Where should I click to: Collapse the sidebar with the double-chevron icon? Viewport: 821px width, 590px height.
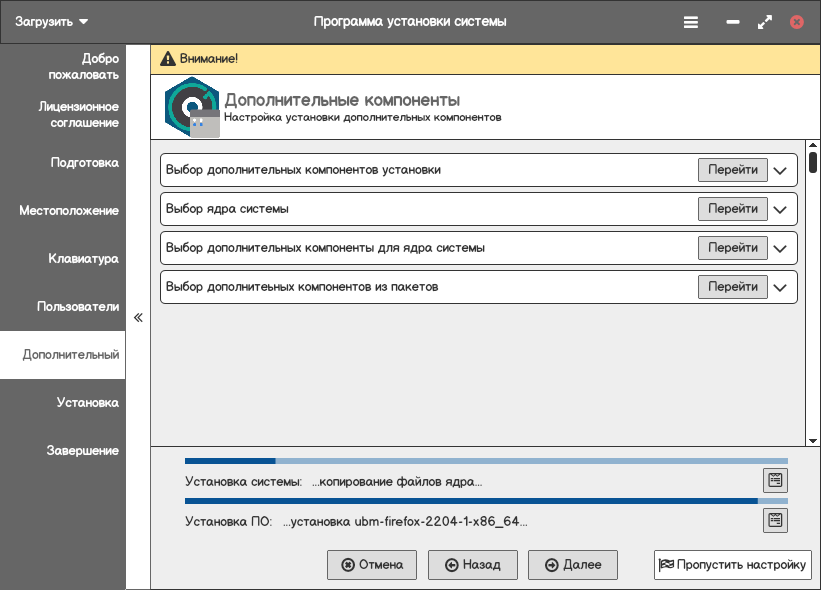(138, 318)
